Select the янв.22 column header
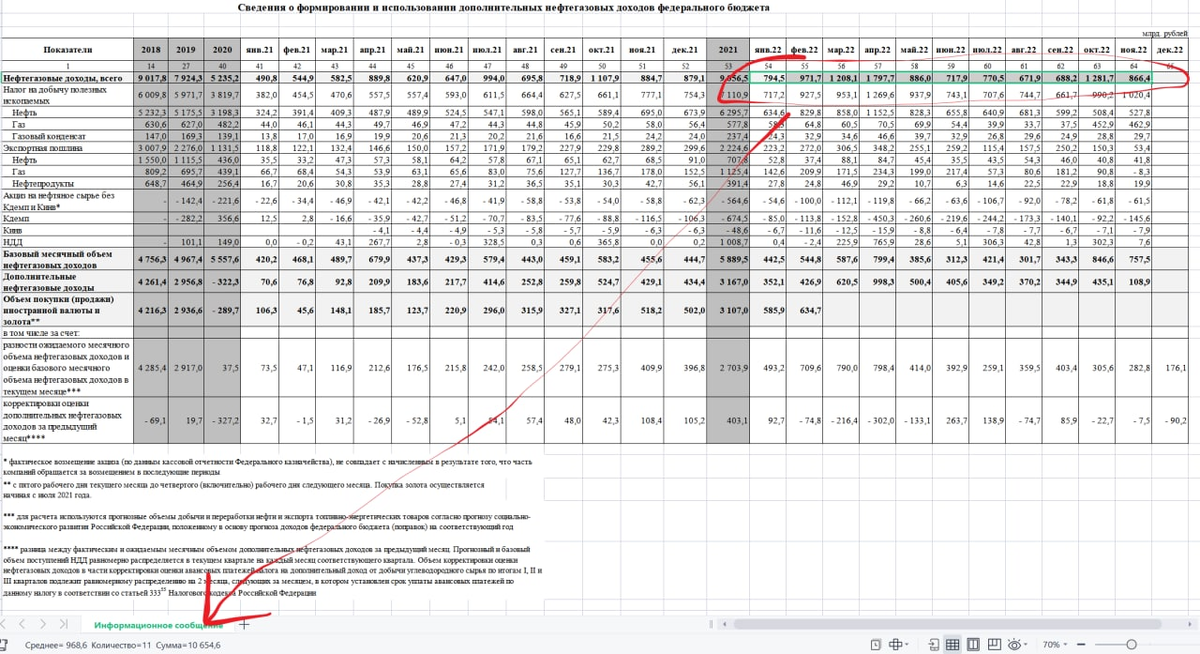The image size is (1200, 654). [x=769, y=49]
